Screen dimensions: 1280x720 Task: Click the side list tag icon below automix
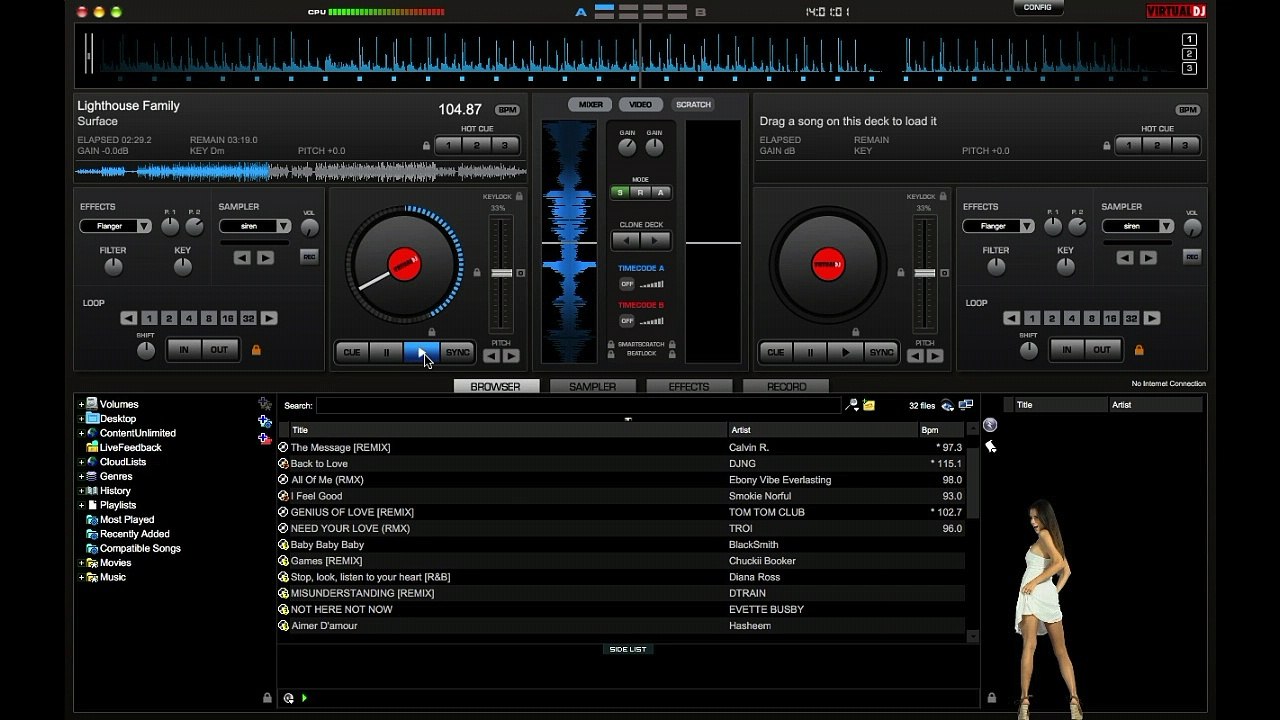coord(990,446)
